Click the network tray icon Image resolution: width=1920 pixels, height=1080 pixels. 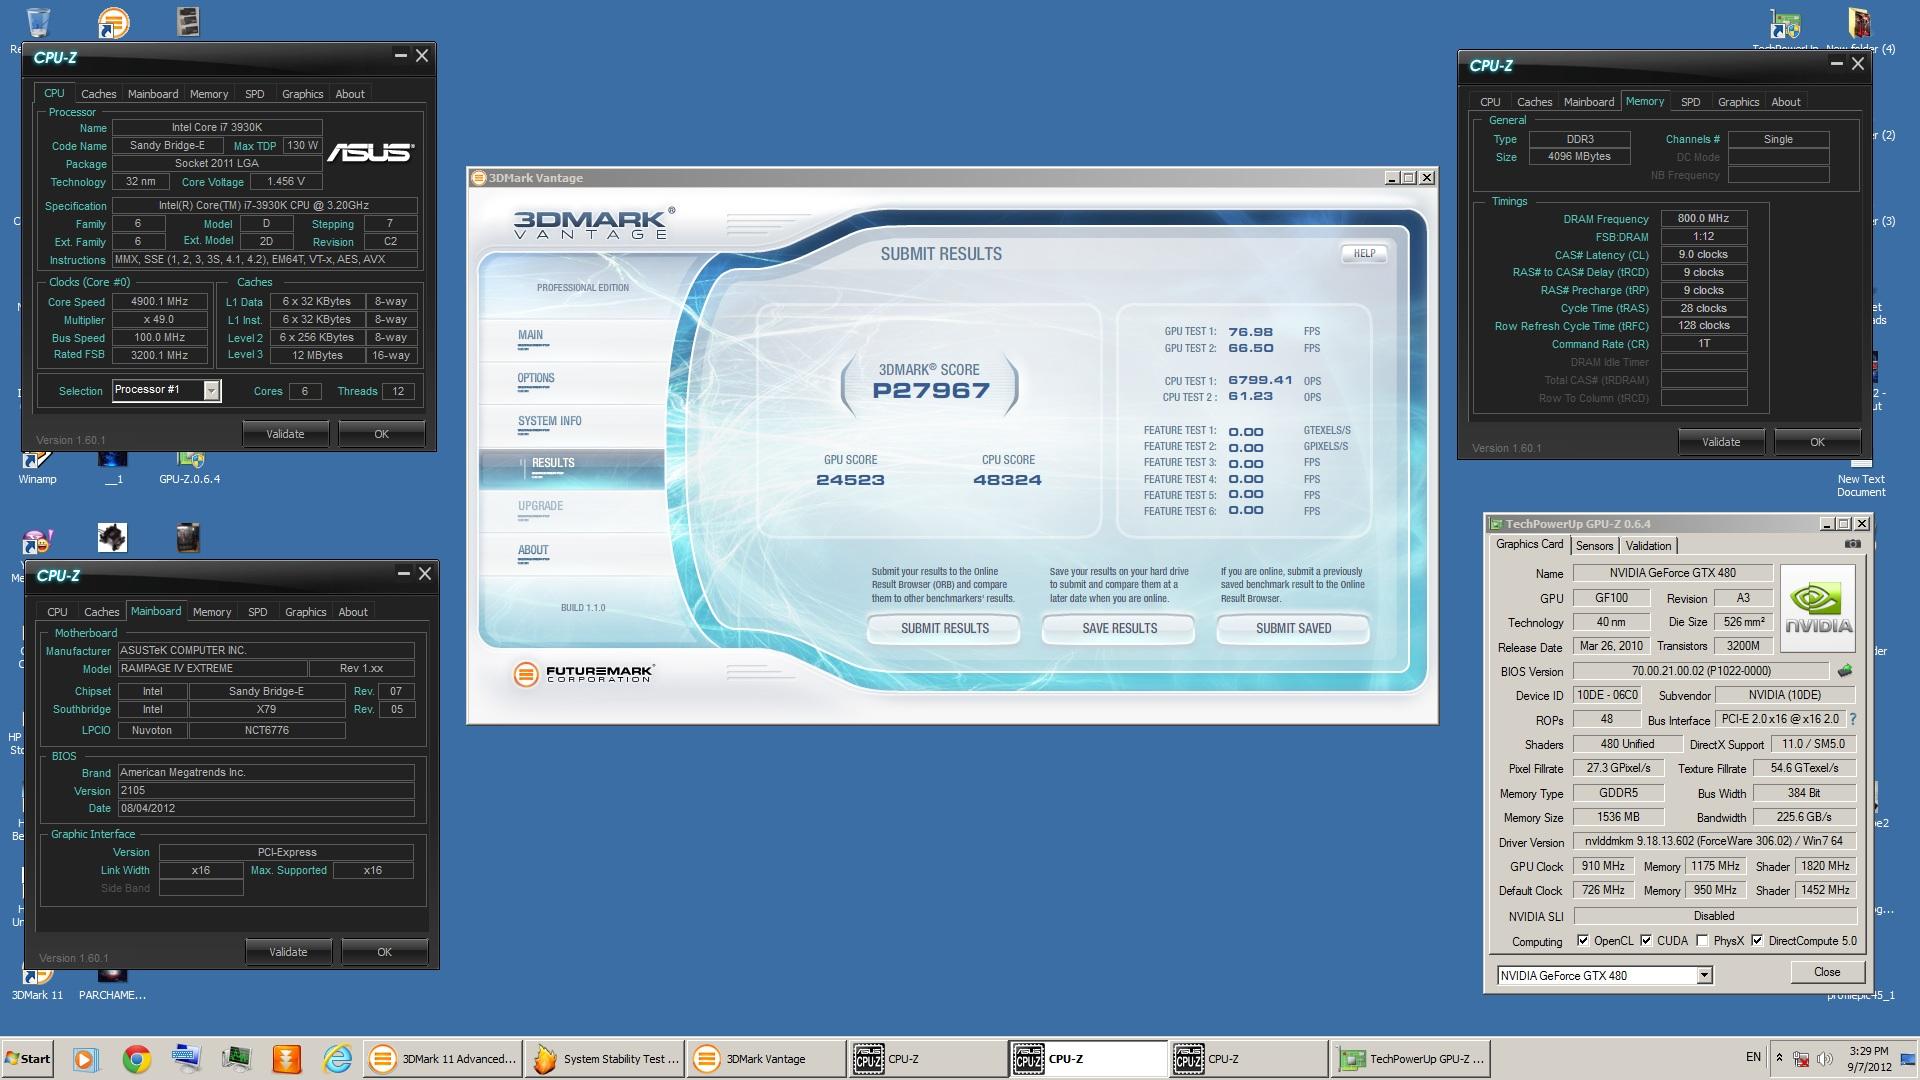point(1801,1058)
